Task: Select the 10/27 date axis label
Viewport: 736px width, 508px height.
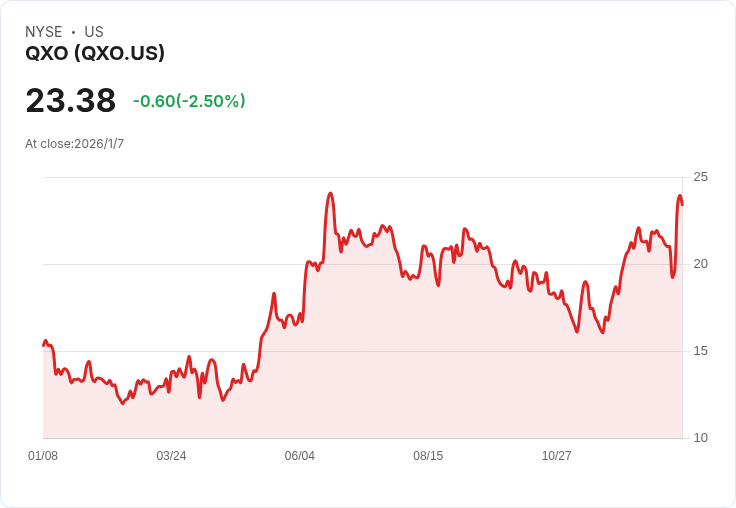Action: 557,456
